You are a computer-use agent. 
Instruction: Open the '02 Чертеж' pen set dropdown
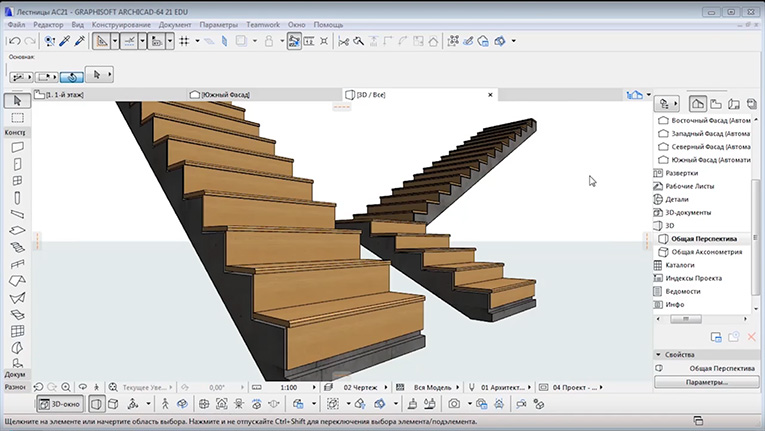pos(360,386)
